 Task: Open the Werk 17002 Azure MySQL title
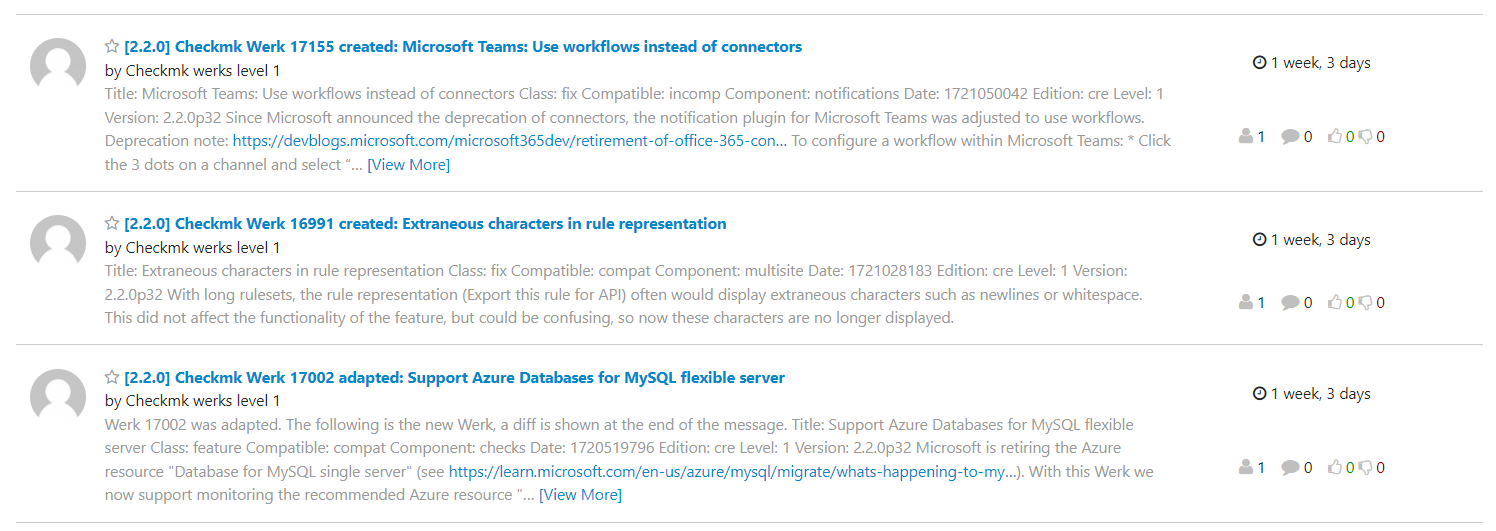(454, 377)
